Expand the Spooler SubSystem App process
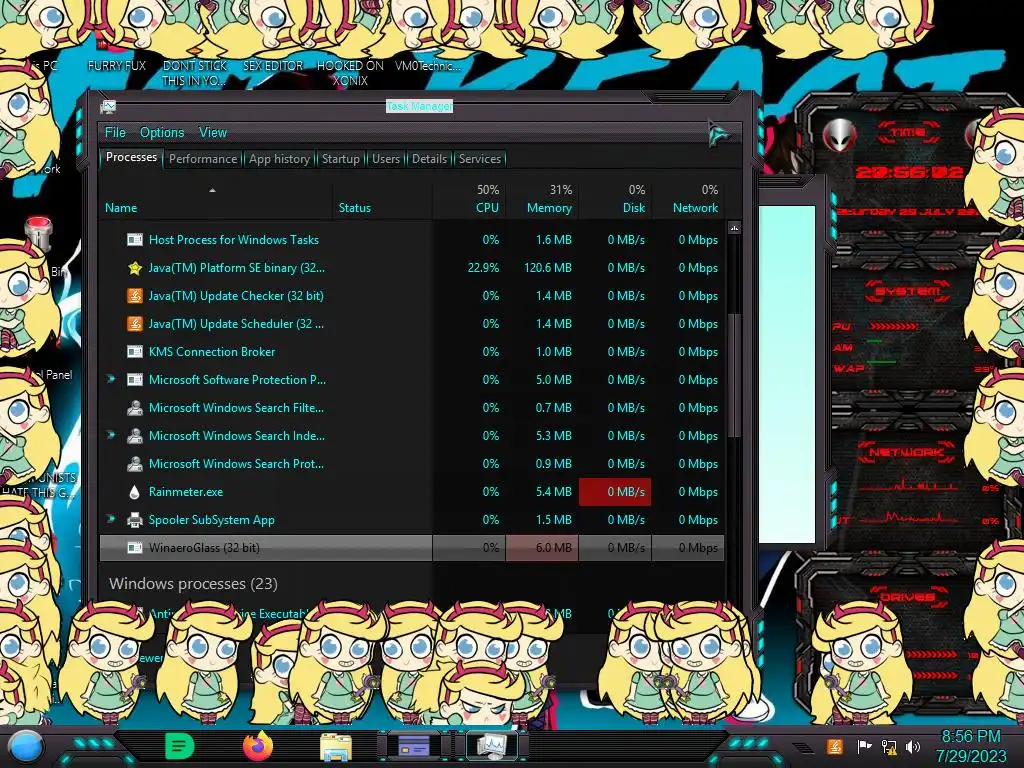Screen dimensions: 1024x768 [x=111, y=520]
